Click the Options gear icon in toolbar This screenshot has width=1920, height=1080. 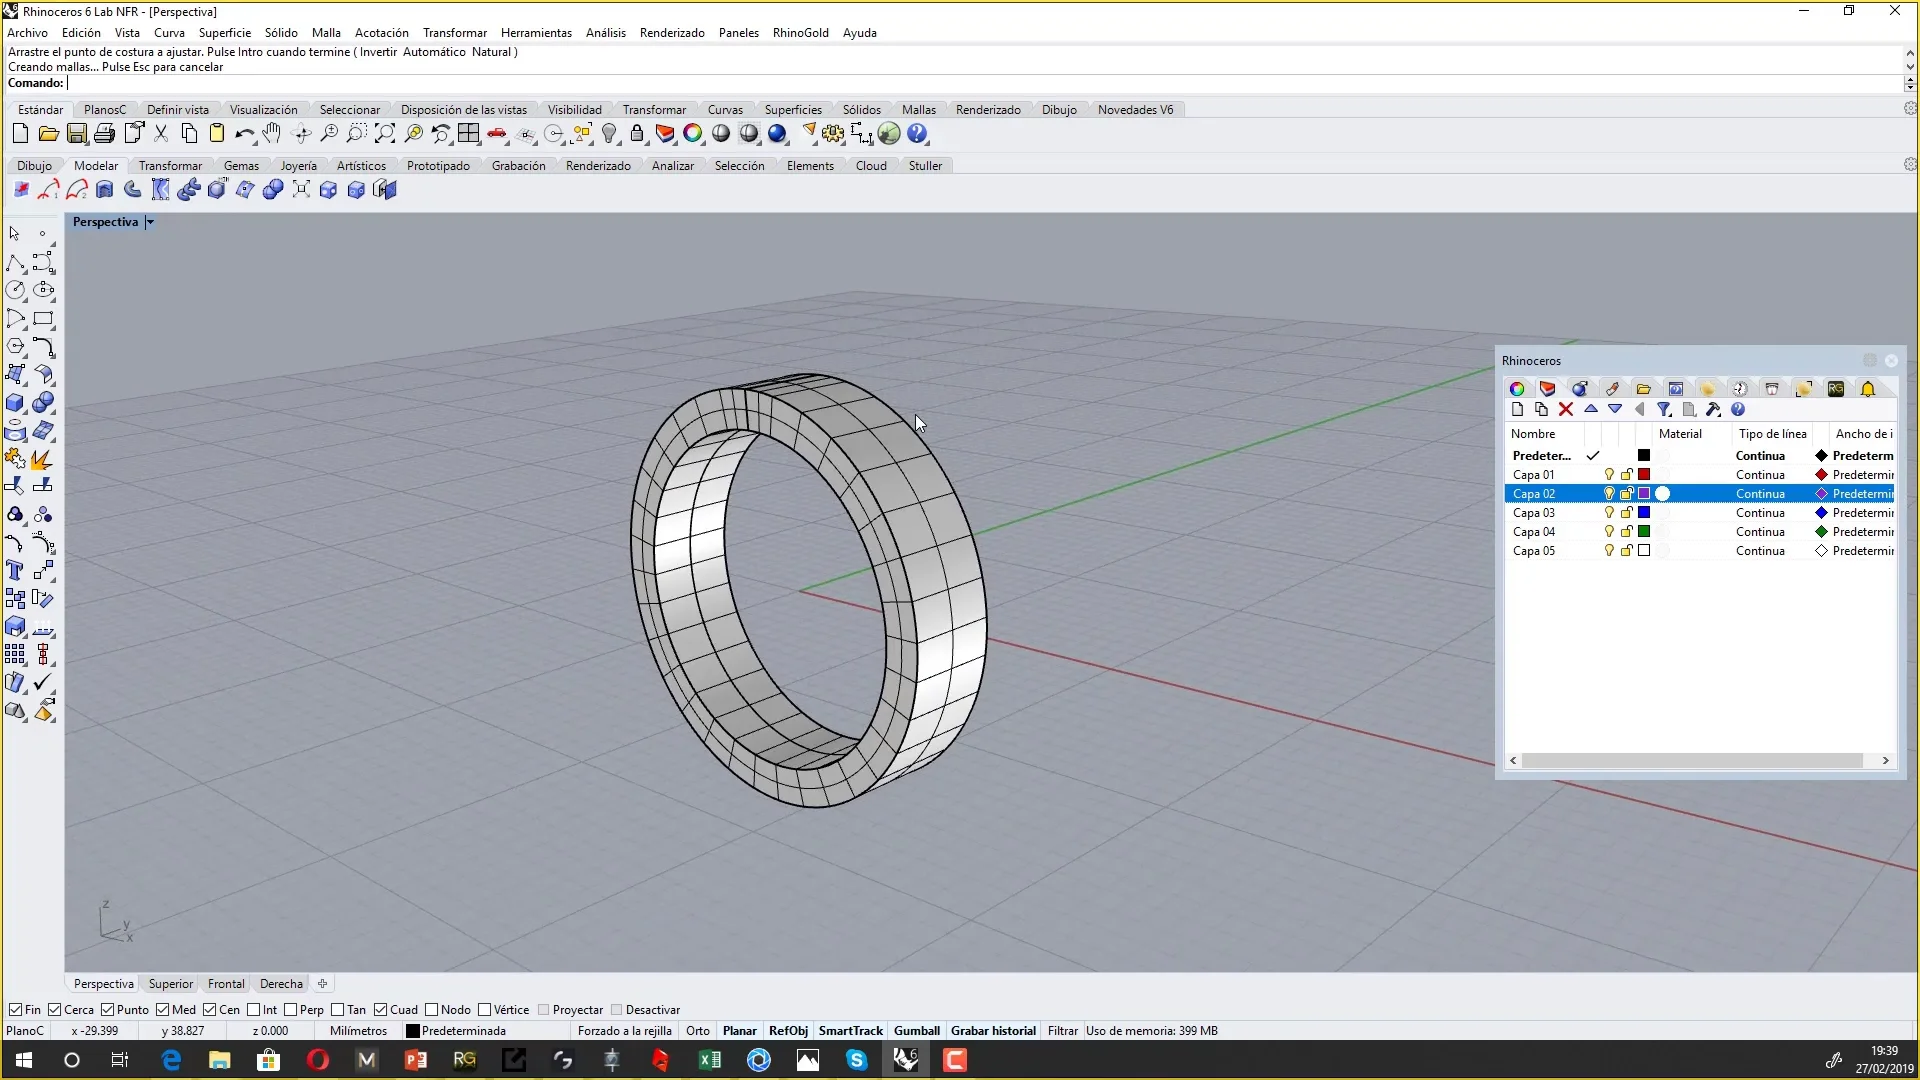(x=833, y=134)
